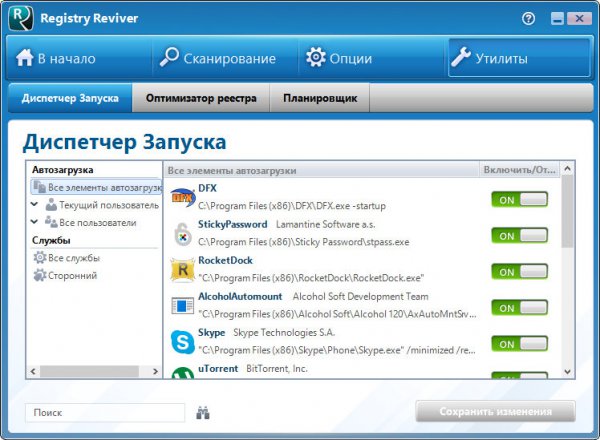This screenshot has height=440, width=600.
Task: Click the uTorrent entry name
Action: (218, 368)
